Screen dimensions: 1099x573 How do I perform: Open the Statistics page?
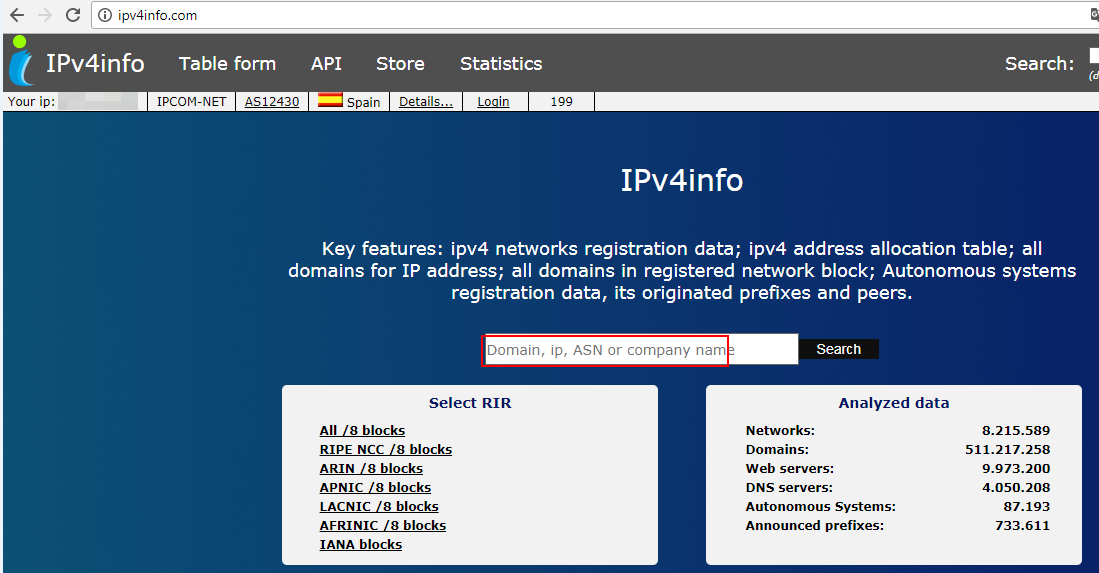[501, 64]
